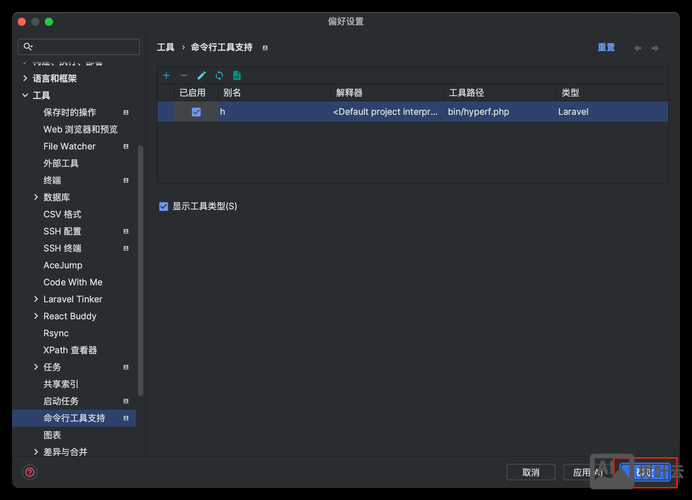Click the '<Default project interpr...' cell
The width and height of the screenshot is (692, 500).
tap(387, 112)
